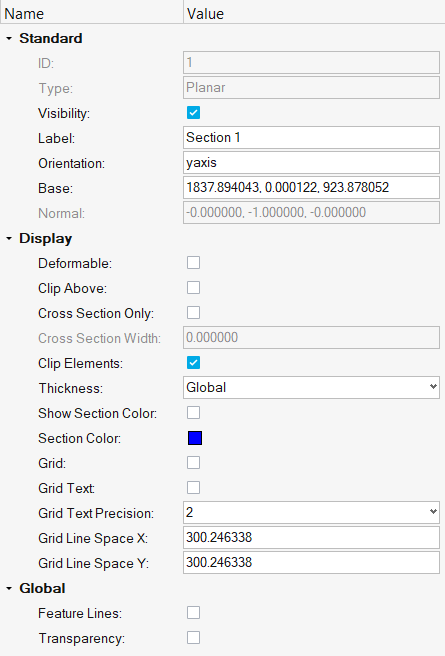Tick the Clip Above checkbox

tap(193, 288)
